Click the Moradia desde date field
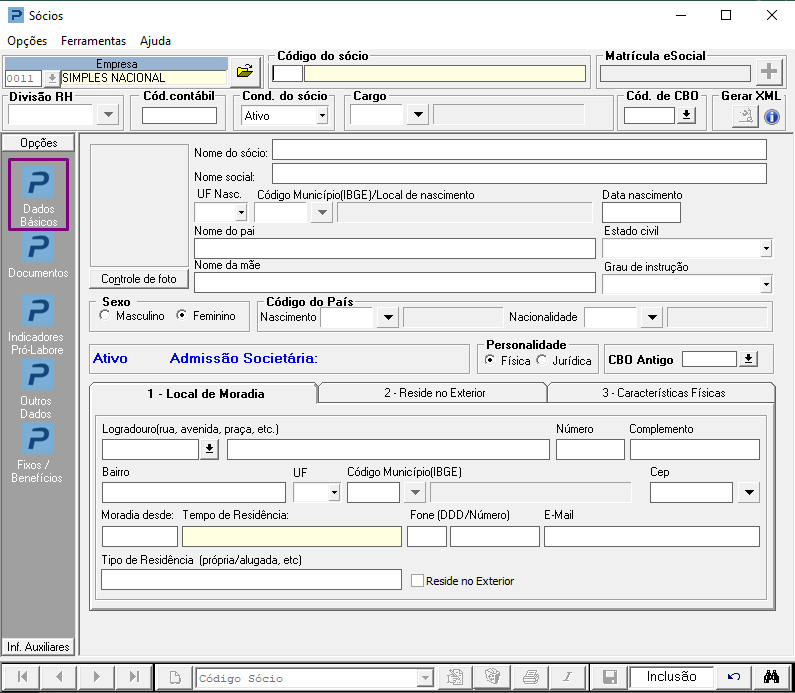Viewport: 795px width, 693px height. pyautogui.click(x=139, y=536)
